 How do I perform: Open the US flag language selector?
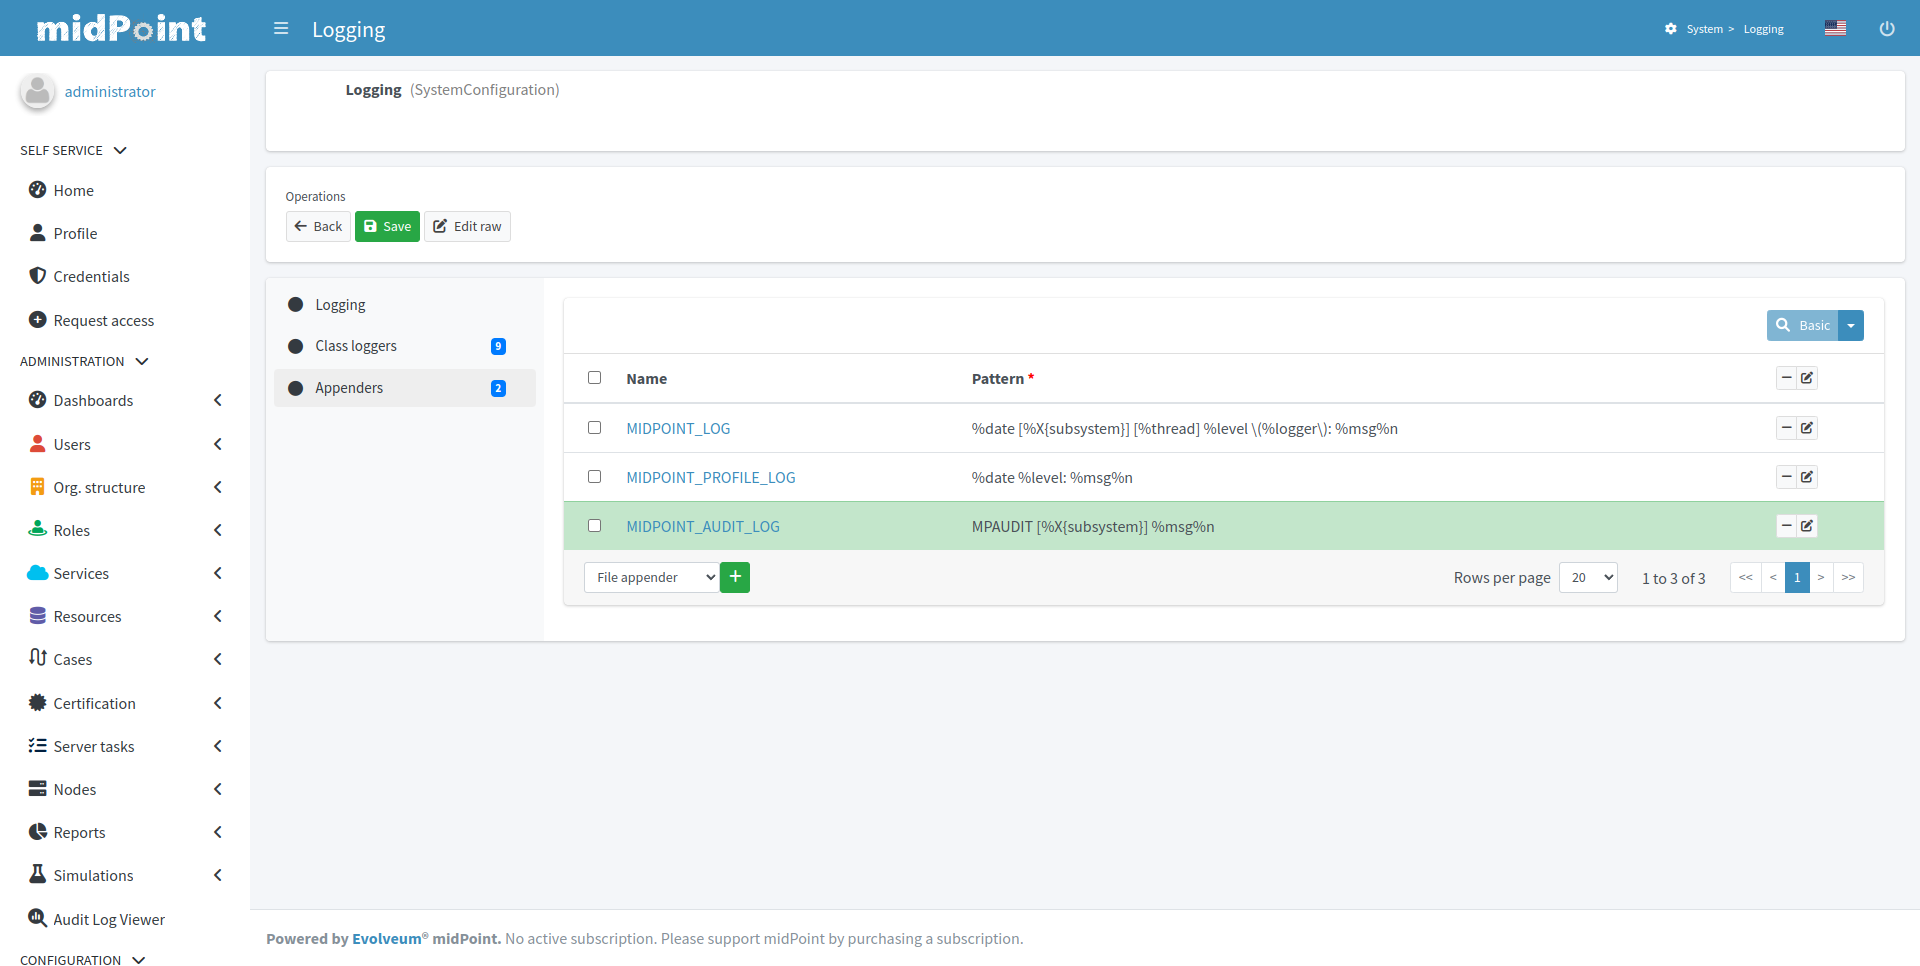[x=1835, y=28]
